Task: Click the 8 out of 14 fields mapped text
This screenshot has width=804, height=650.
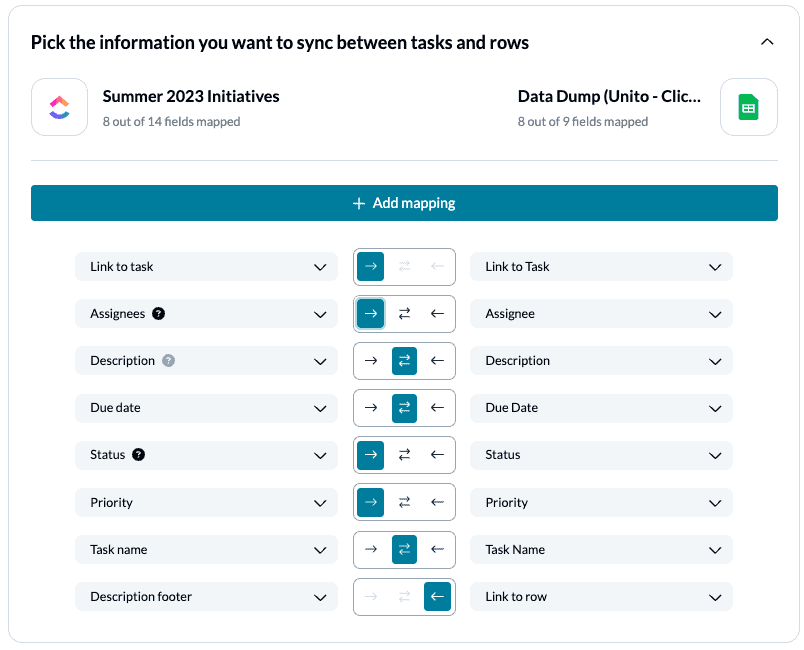Action: point(171,122)
